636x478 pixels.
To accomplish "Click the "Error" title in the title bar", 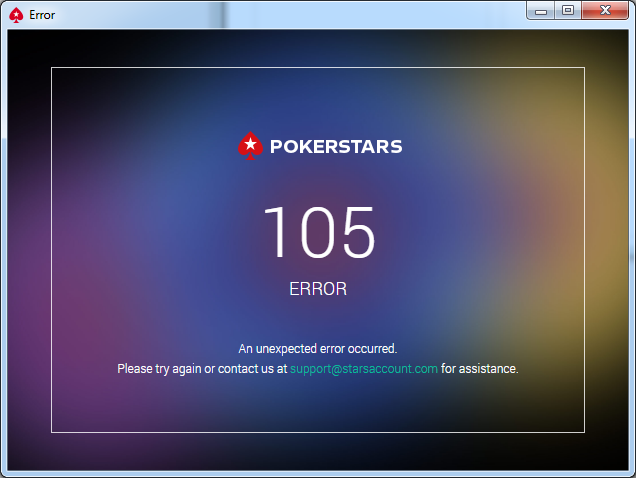I will click(42, 15).
